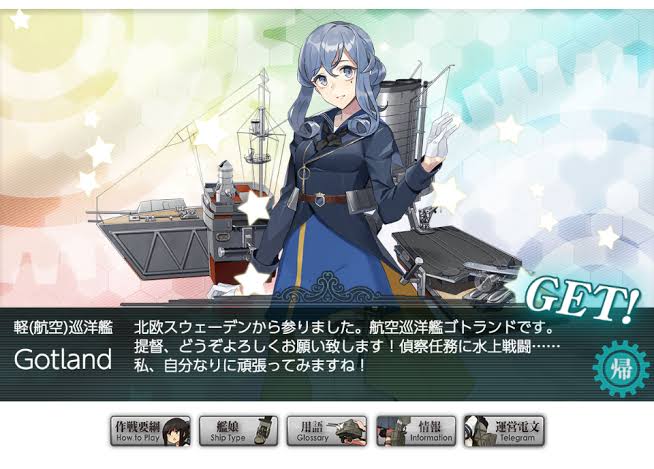Click the Gotland ship name

pos(63,359)
